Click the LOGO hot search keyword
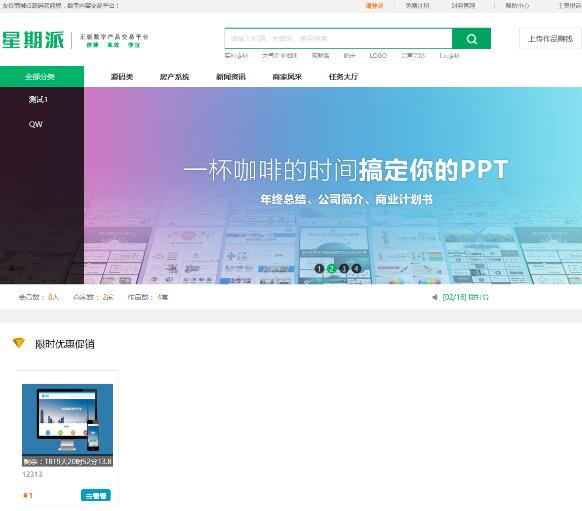Image resolution: width=582 pixels, height=511 pixels. pos(378,56)
